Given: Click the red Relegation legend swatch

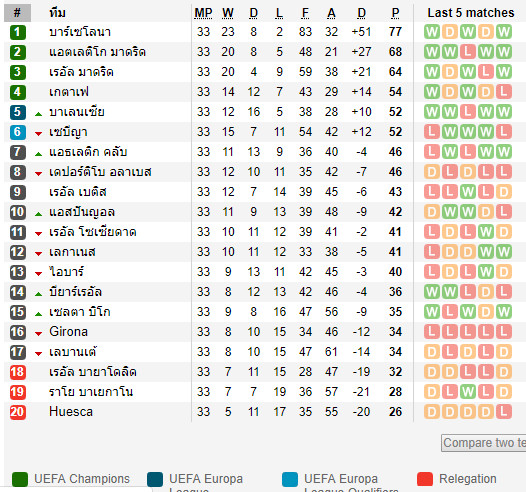Looking at the screenshot, I should [425, 479].
